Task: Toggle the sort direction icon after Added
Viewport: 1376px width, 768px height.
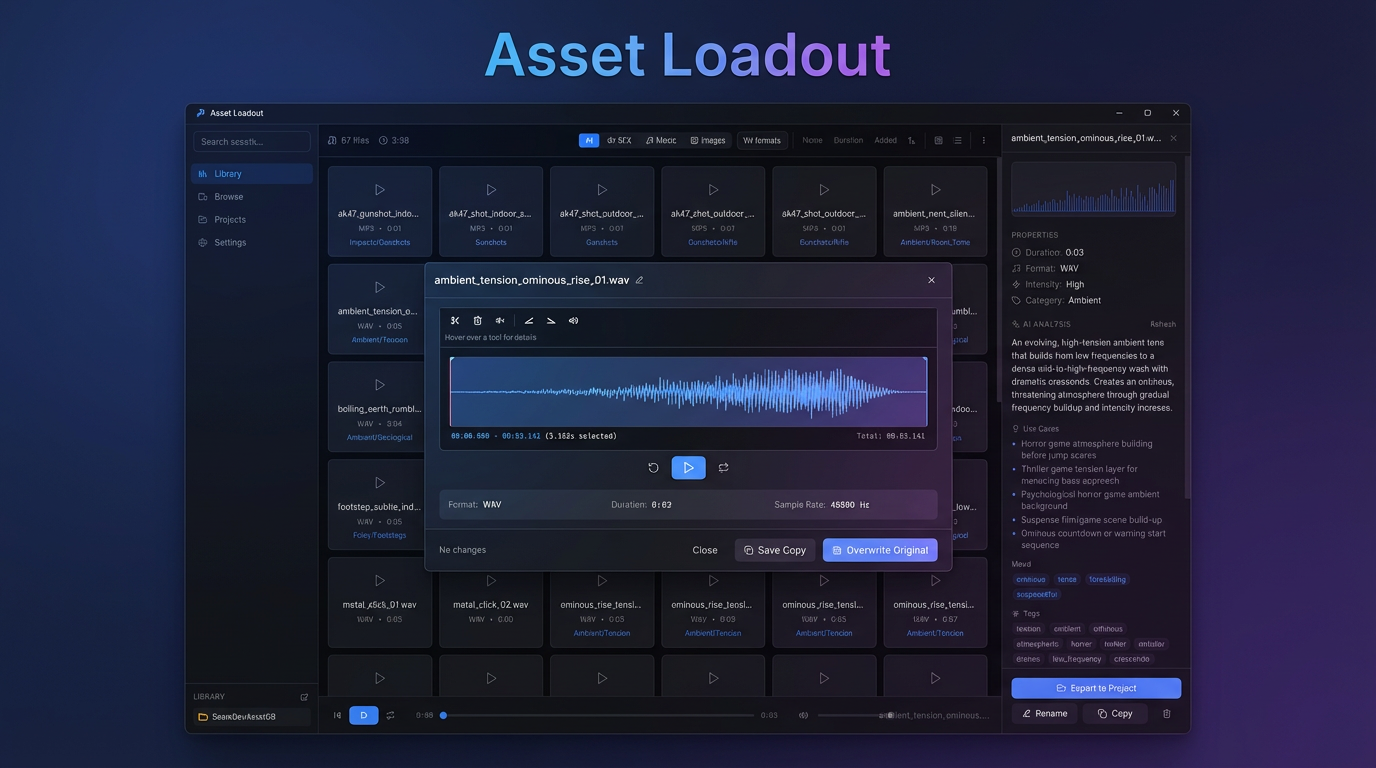Action: [x=911, y=141]
